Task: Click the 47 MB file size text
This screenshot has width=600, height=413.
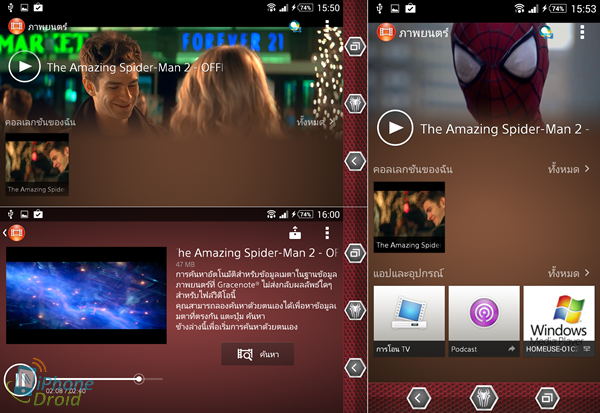Action: point(185,264)
